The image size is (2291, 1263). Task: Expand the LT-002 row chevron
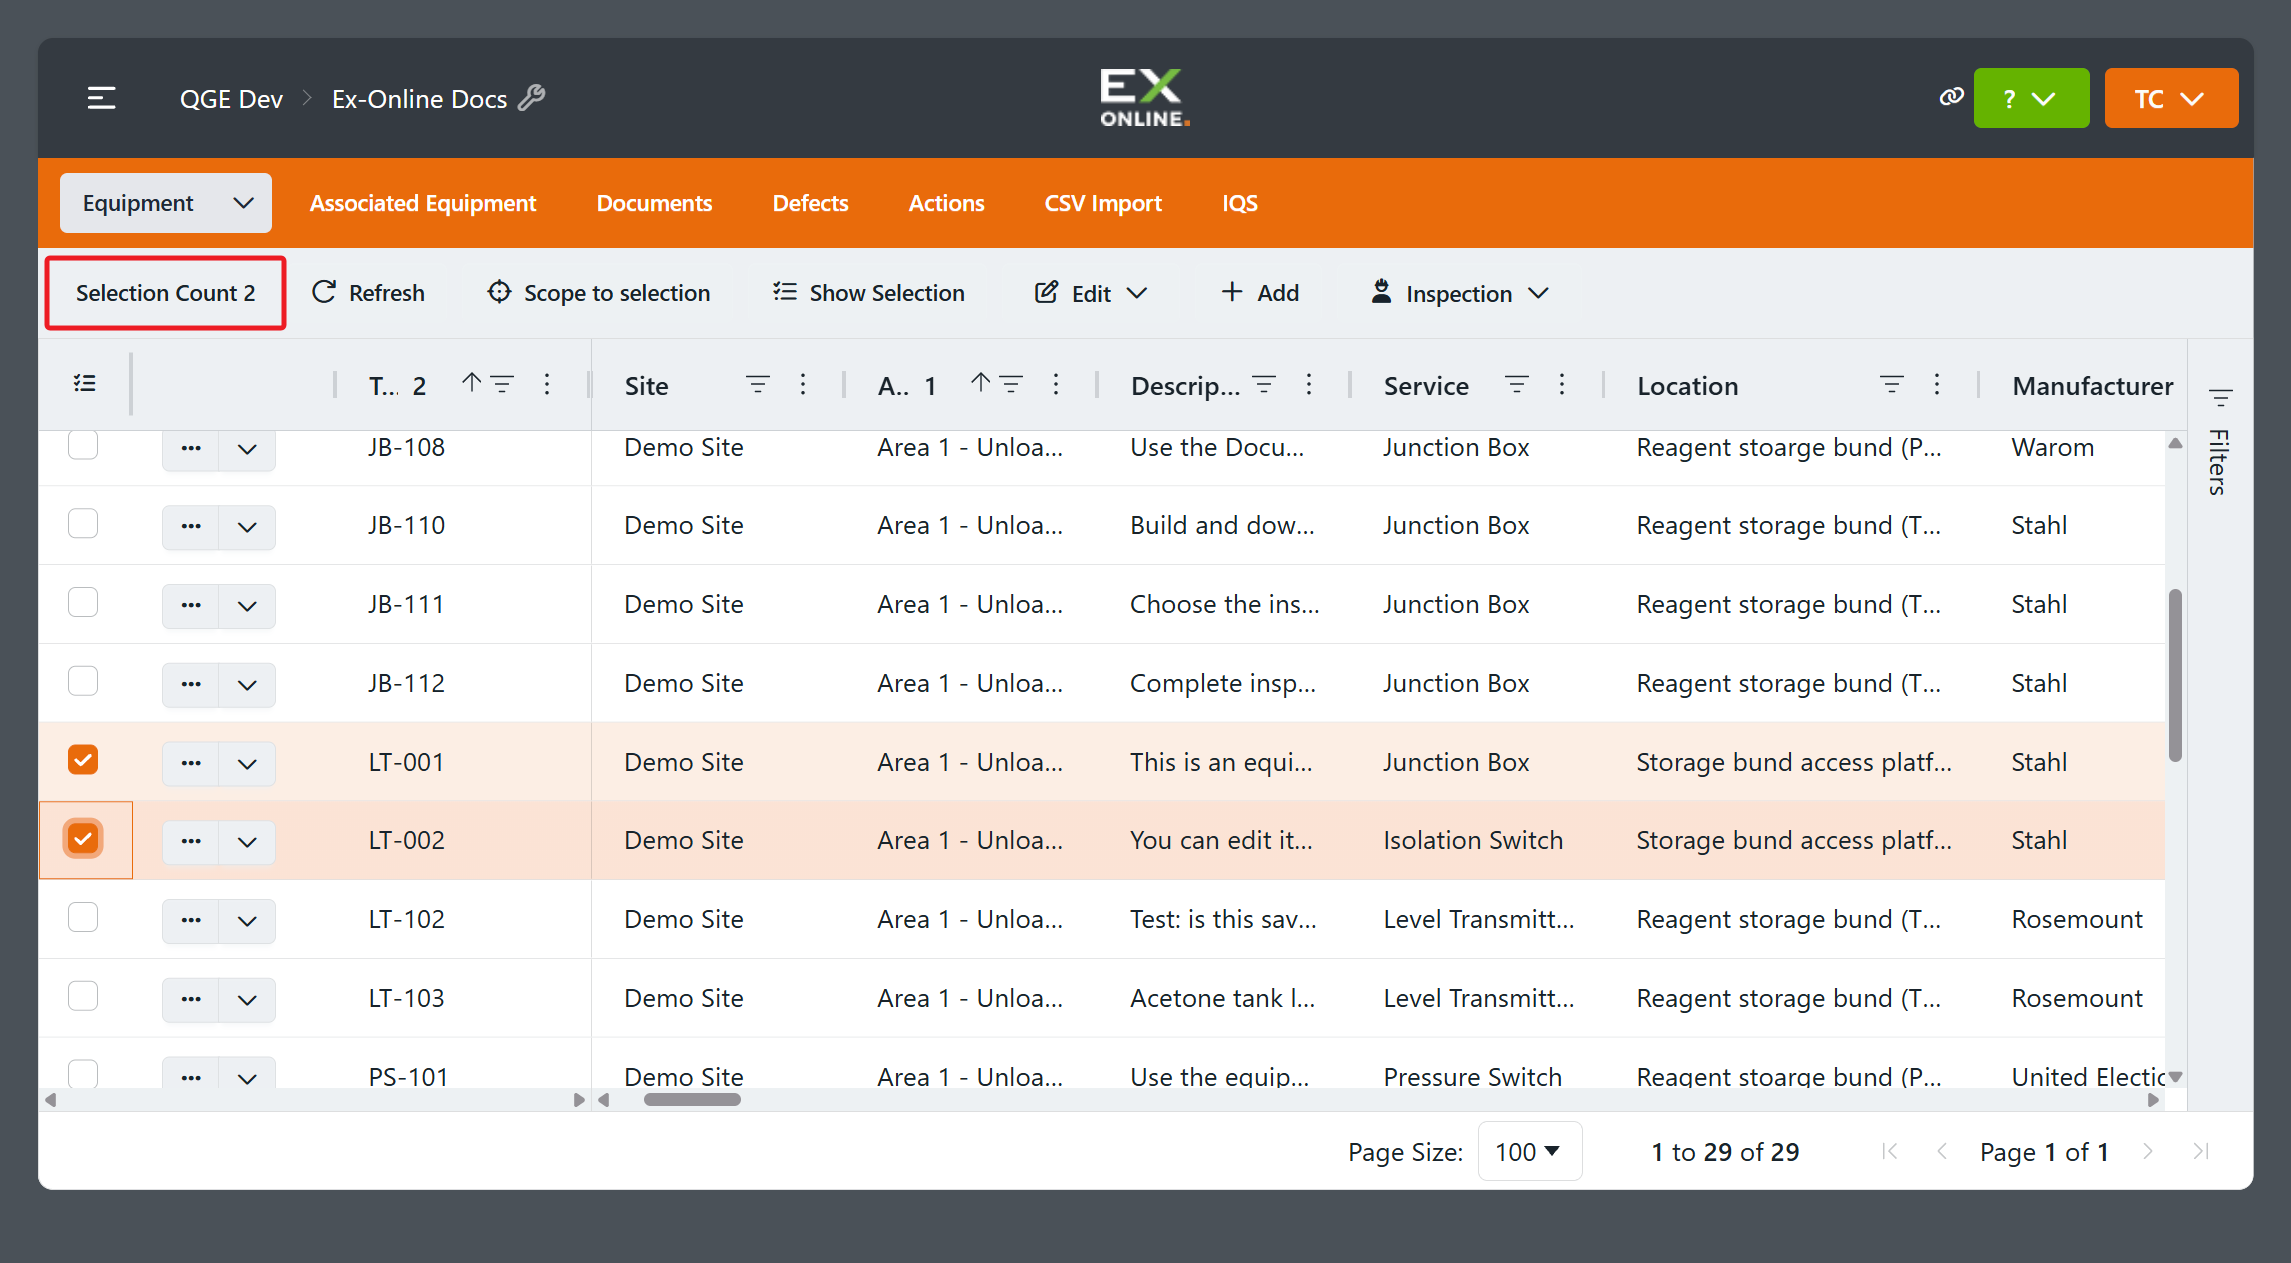(x=247, y=841)
